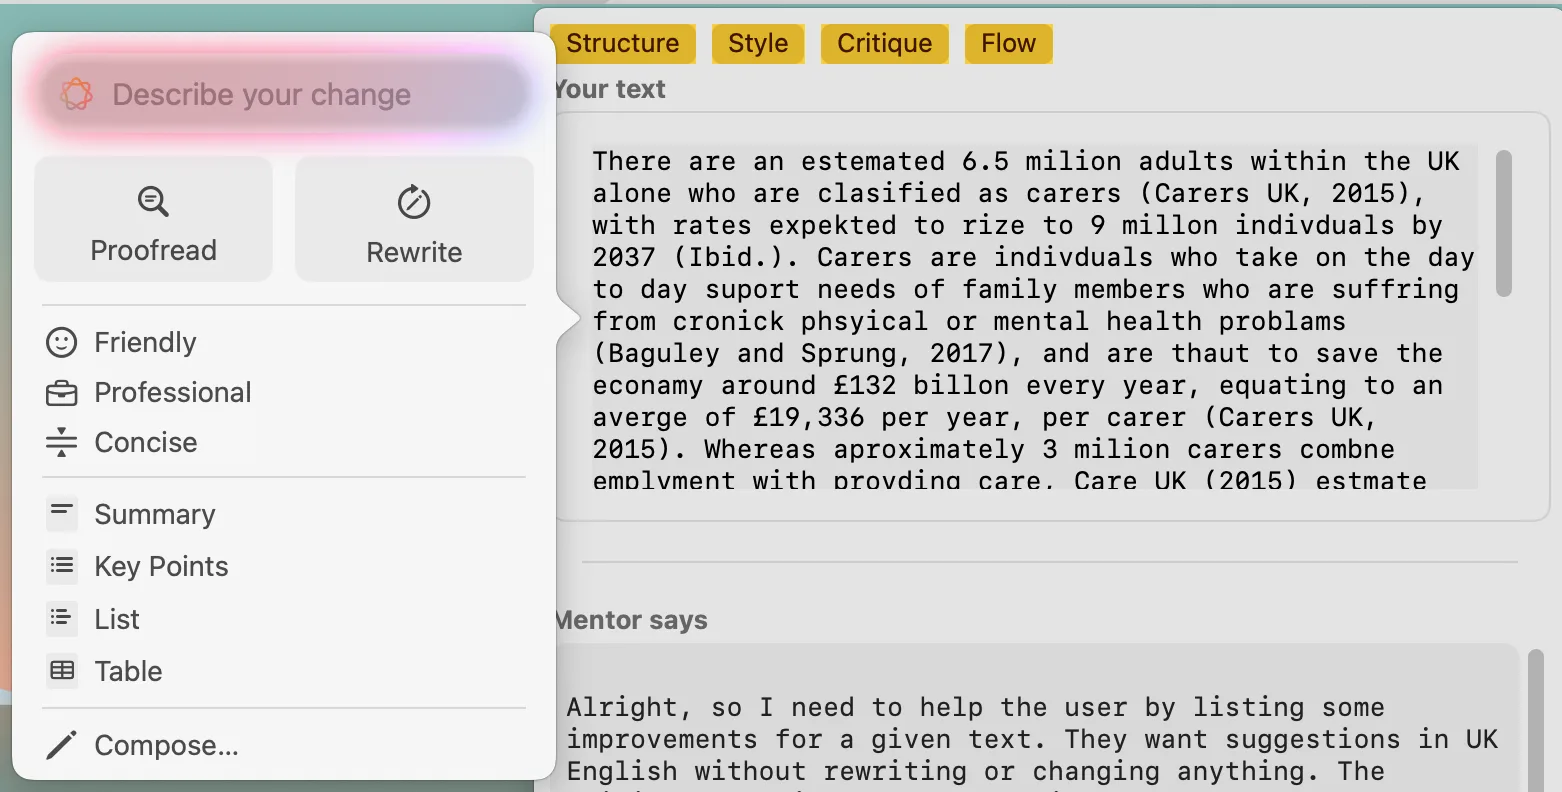
Task: Click the Table grid icon
Action: click(61, 671)
